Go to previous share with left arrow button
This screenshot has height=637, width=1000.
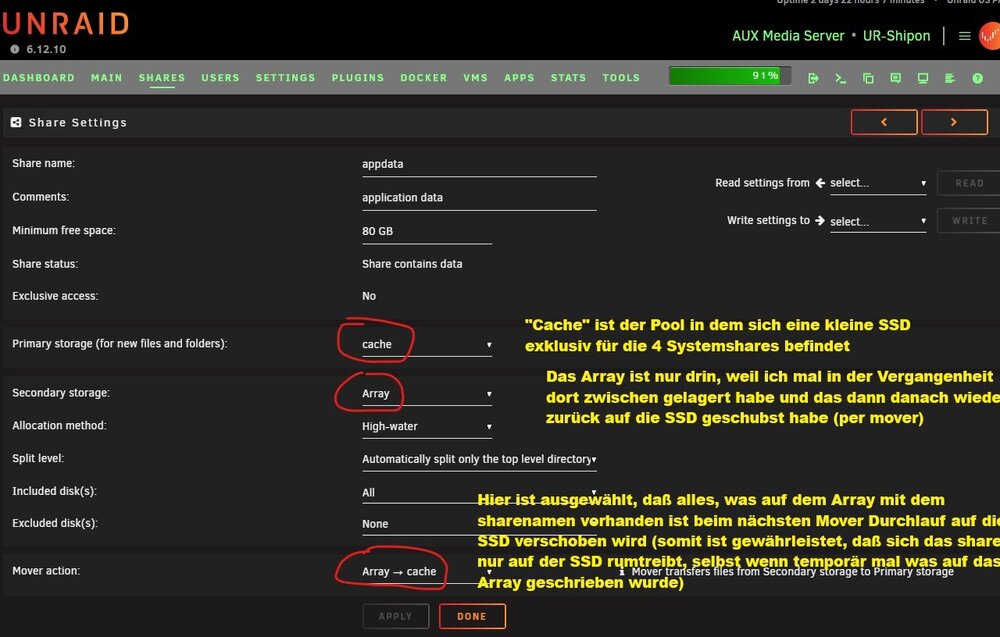coord(884,122)
